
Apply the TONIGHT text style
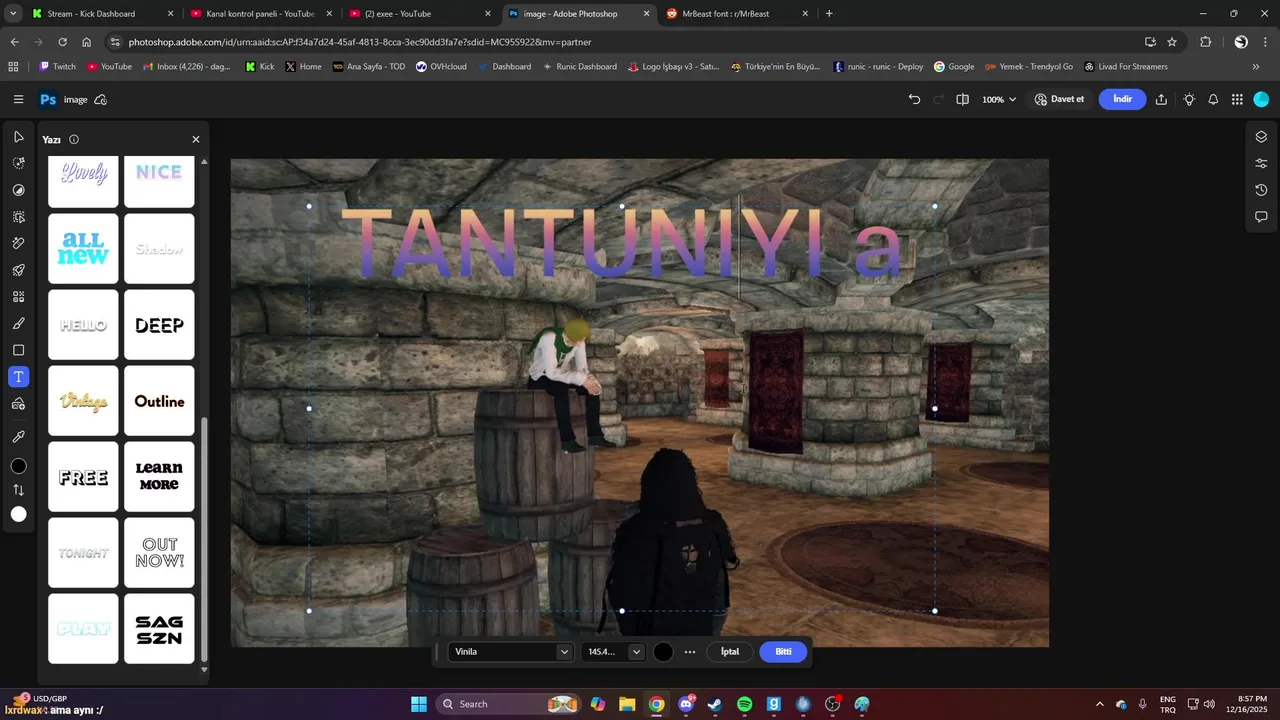point(83,553)
